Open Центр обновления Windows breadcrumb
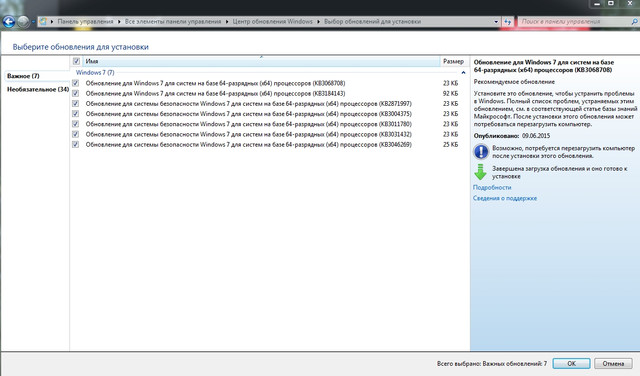Screen dimensions: 640x376 [273, 22]
